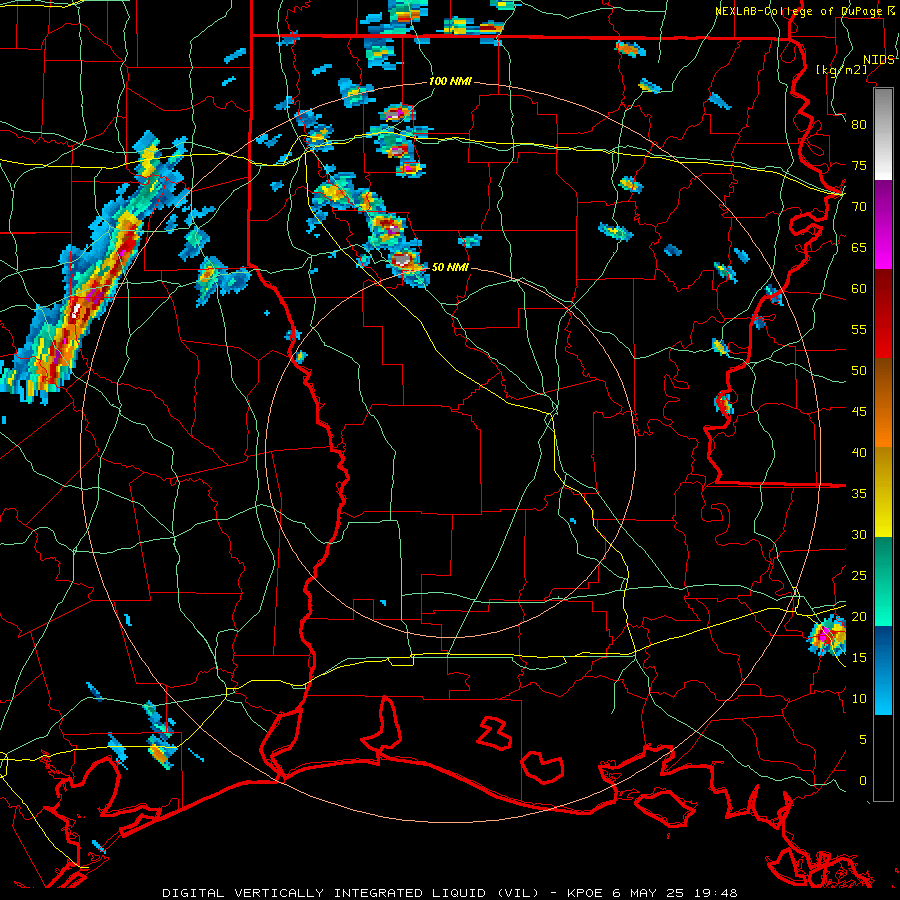Click the 65 value on color scale

click(x=859, y=247)
